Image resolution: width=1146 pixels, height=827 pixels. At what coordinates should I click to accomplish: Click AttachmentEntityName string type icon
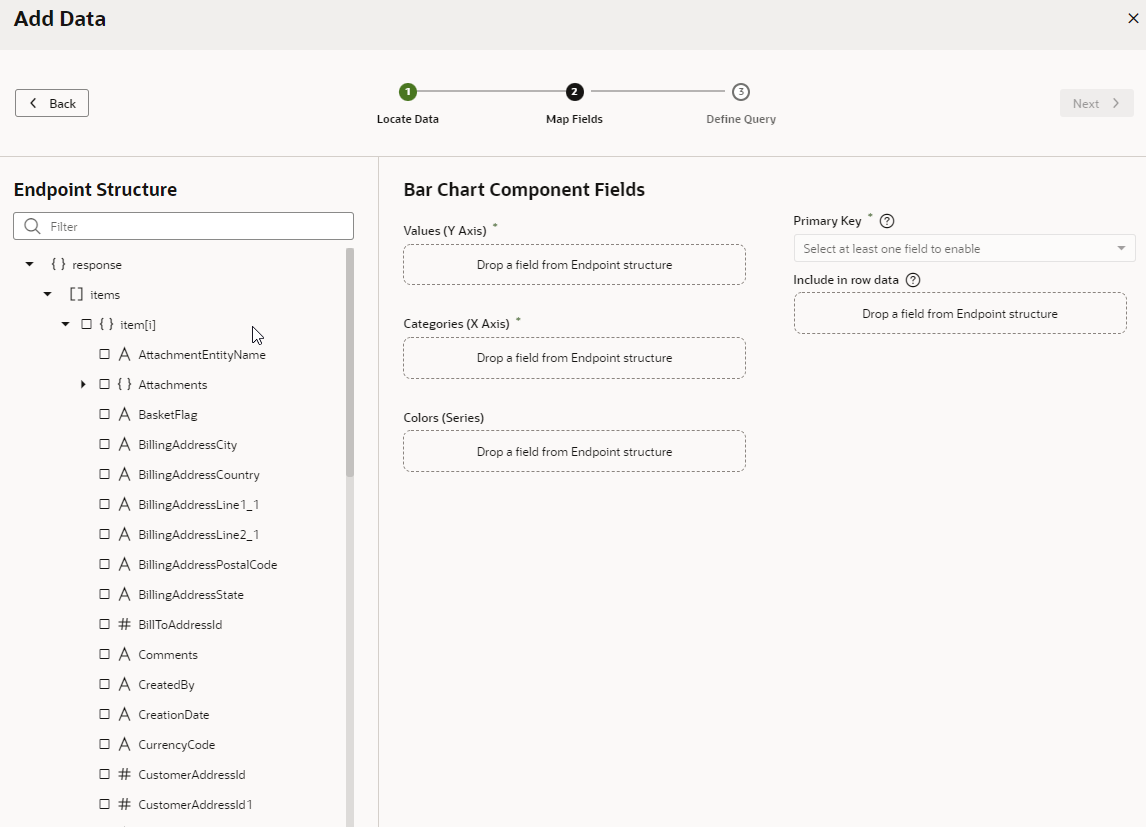(124, 354)
